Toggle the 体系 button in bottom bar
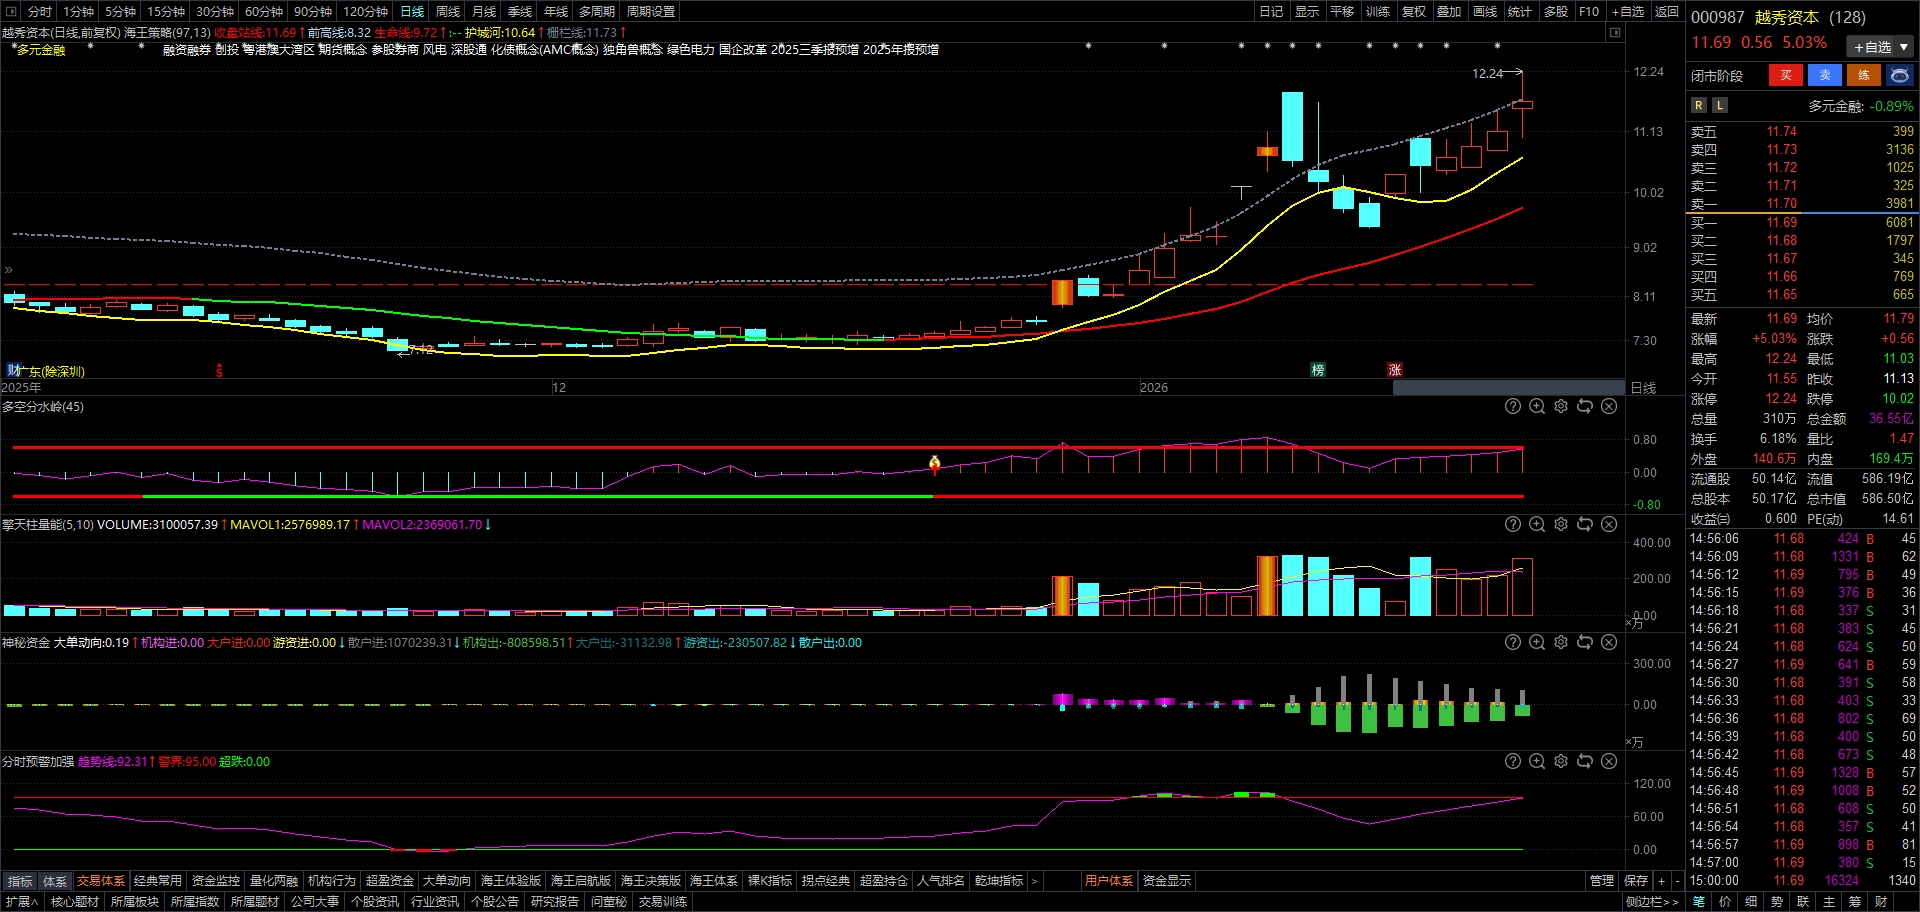Screen dimensions: 1920x912 [x=55, y=881]
